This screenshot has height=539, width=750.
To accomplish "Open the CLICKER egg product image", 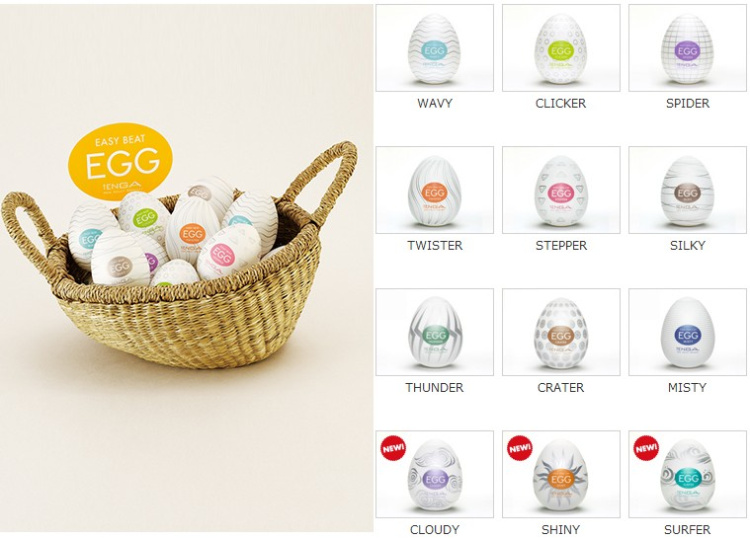I will pyautogui.click(x=561, y=48).
